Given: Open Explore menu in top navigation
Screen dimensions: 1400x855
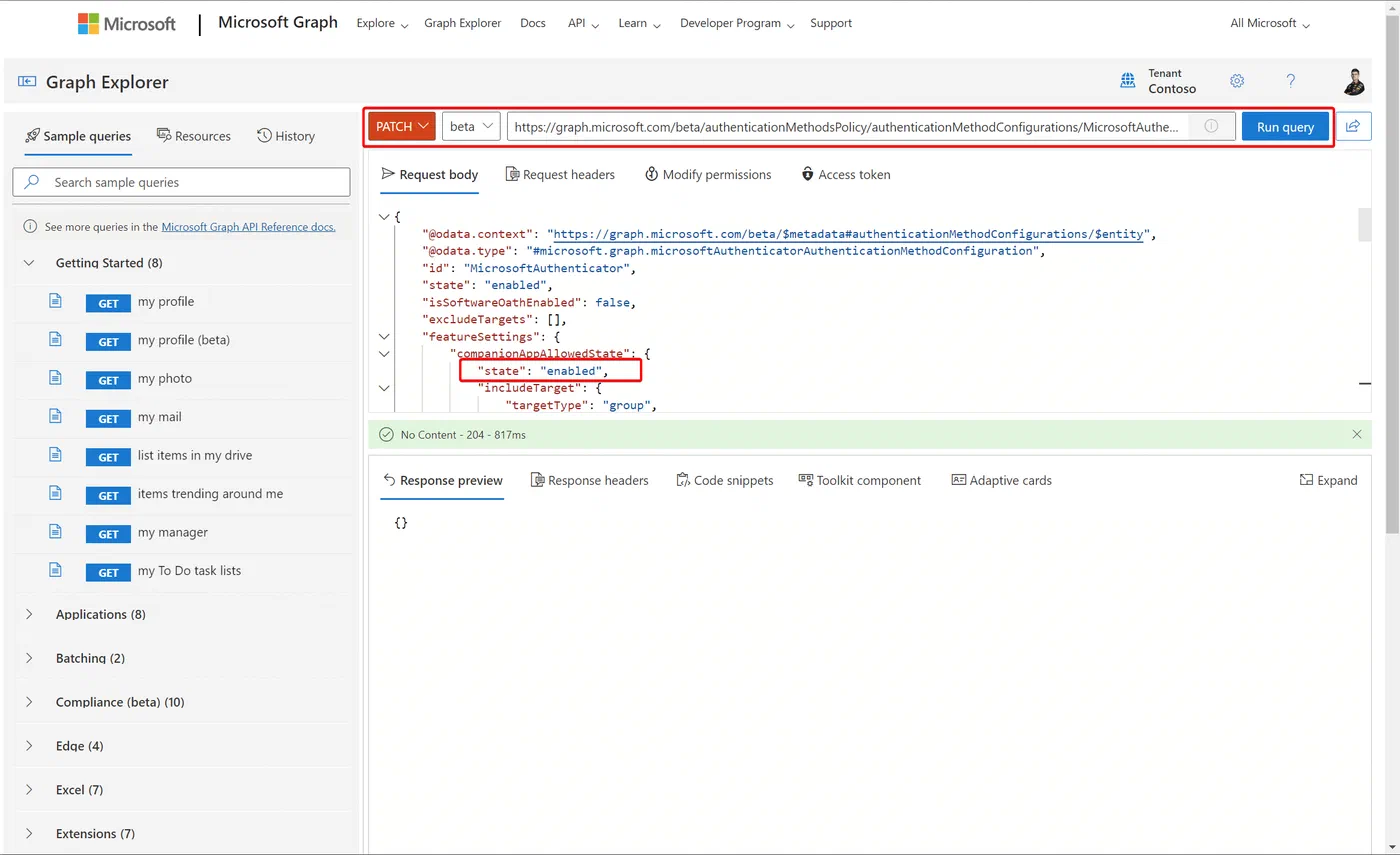Looking at the screenshot, I should [x=383, y=23].
